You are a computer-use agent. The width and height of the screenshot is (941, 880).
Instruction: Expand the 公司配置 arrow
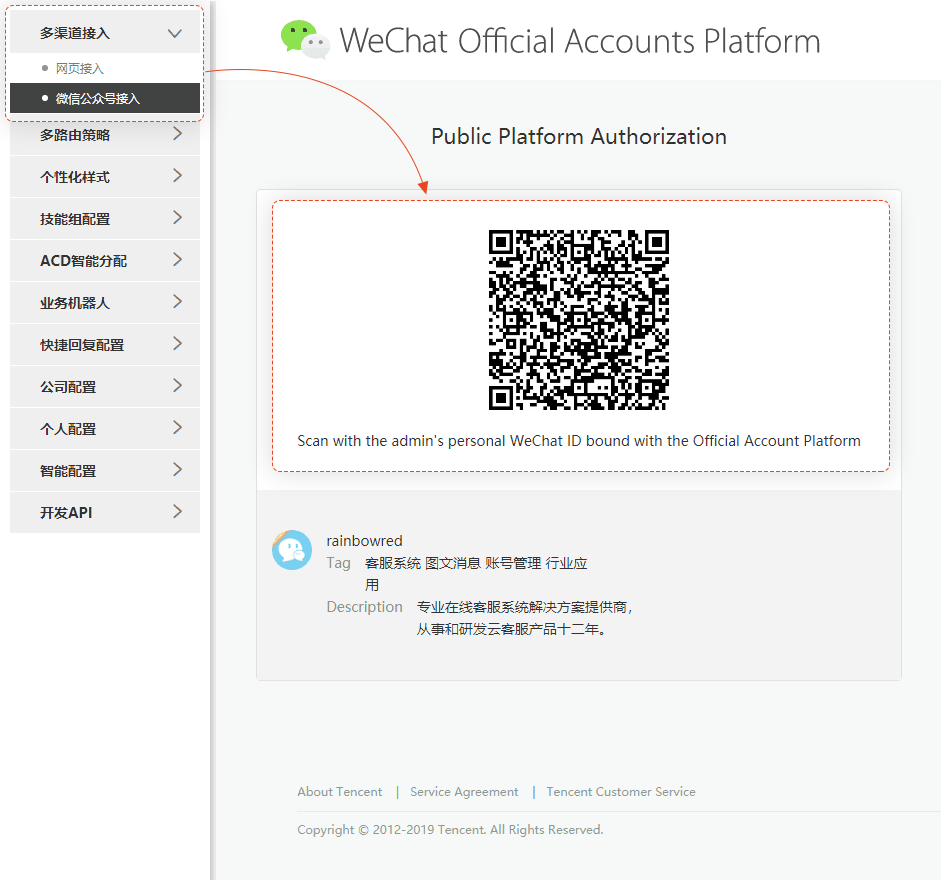(x=177, y=386)
